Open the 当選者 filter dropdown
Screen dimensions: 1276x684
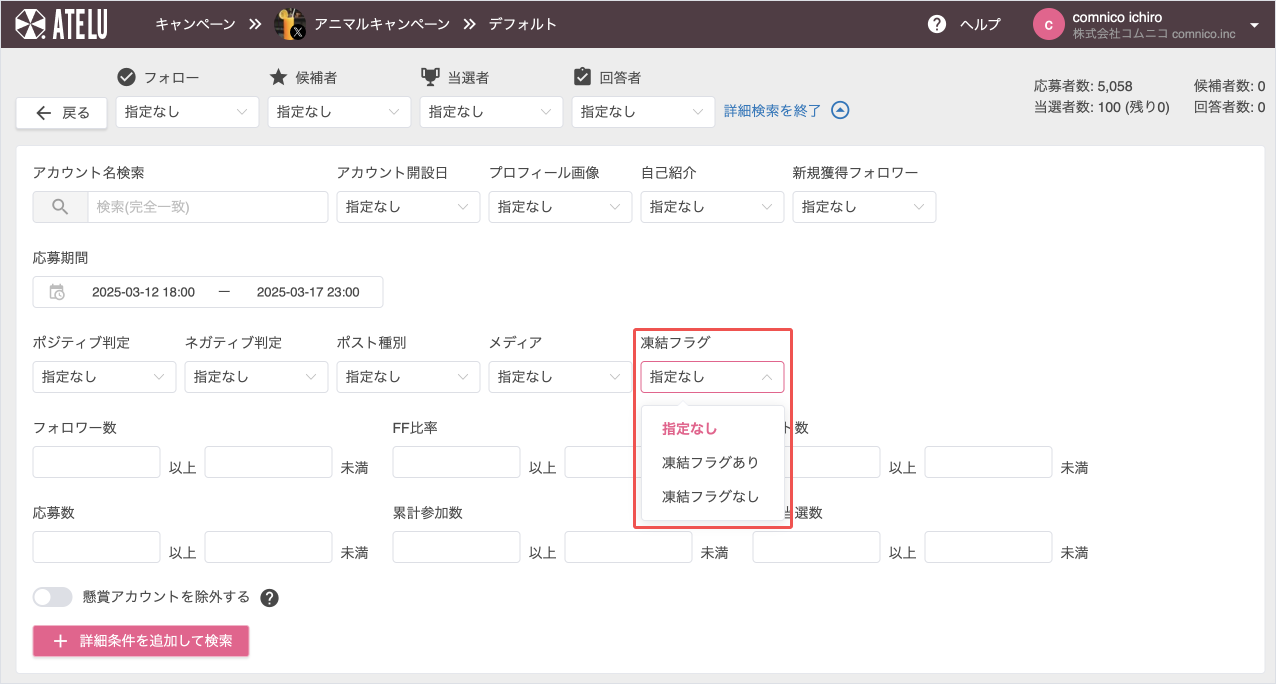[491, 112]
